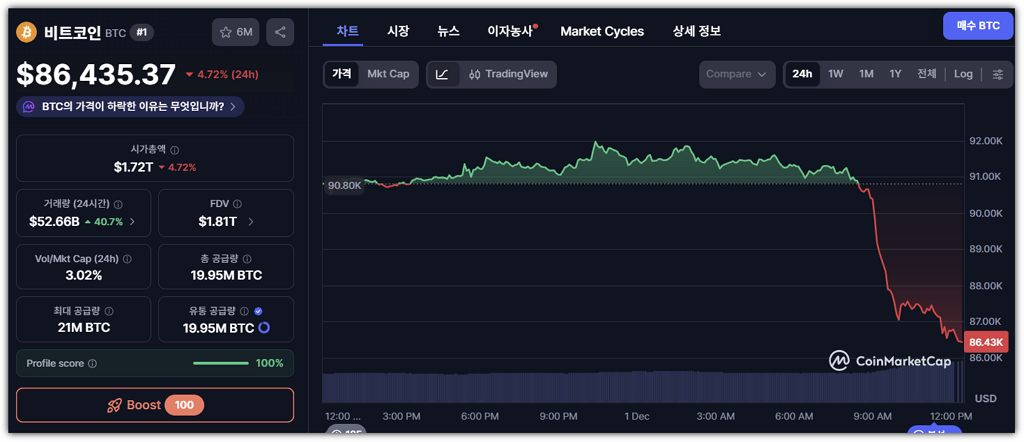Click the 90.80K opening price label
The width and height of the screenshot is (1024, 442).
[344, 185]
